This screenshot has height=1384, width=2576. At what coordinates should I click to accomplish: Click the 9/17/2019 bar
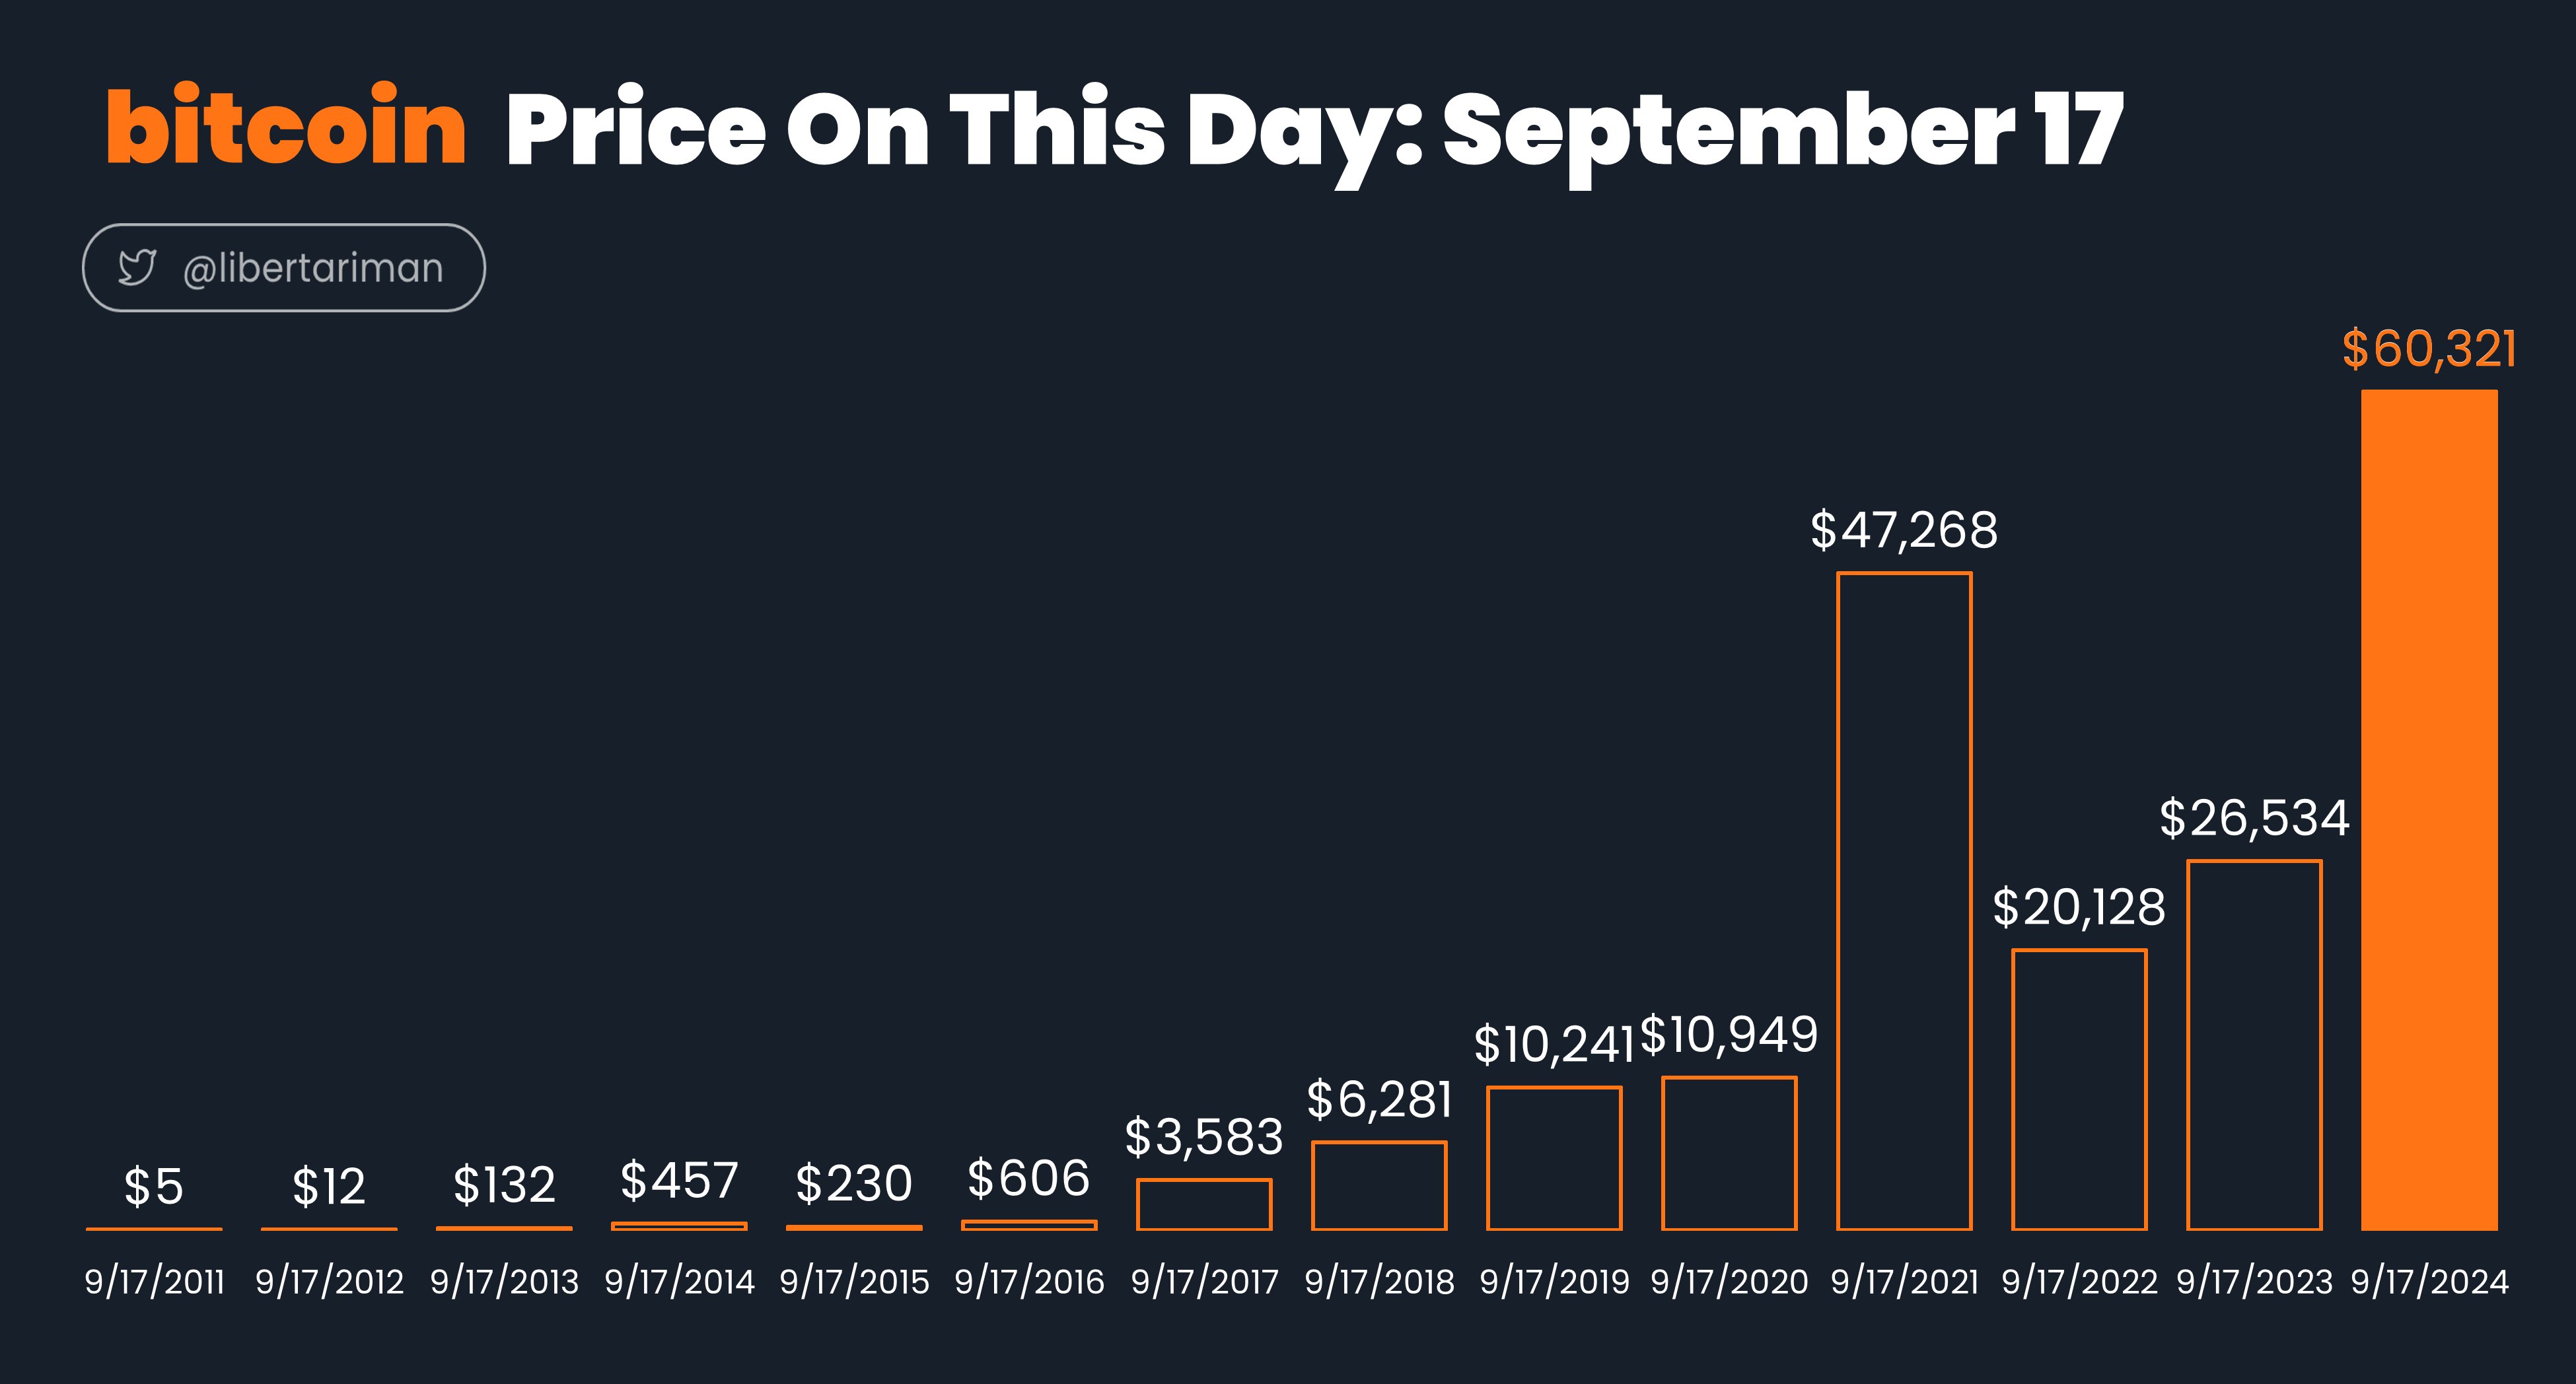tap(1554, 1158)
